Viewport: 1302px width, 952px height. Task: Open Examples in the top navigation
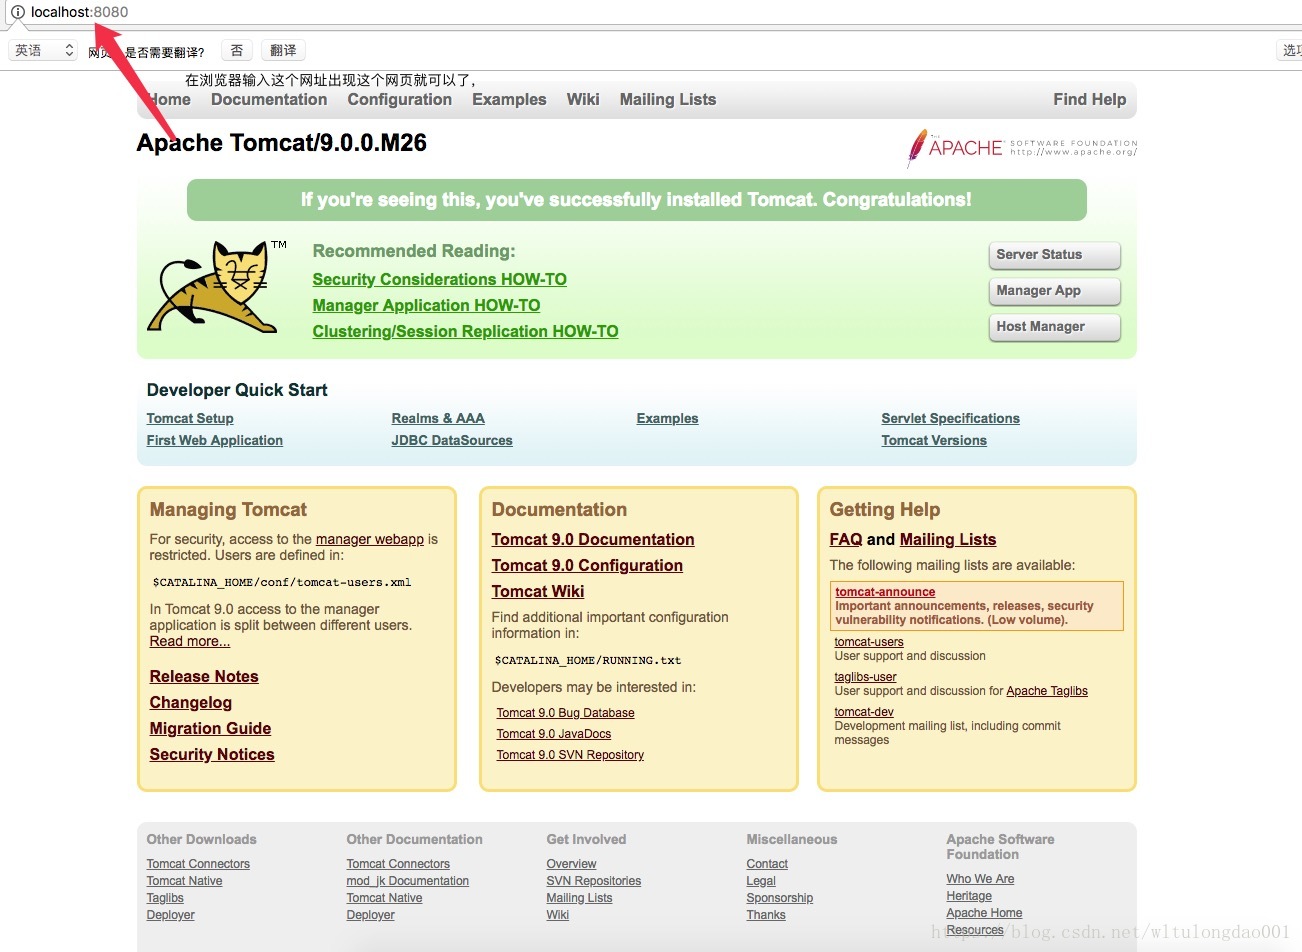pyautogui.click(x=509, y=99)
